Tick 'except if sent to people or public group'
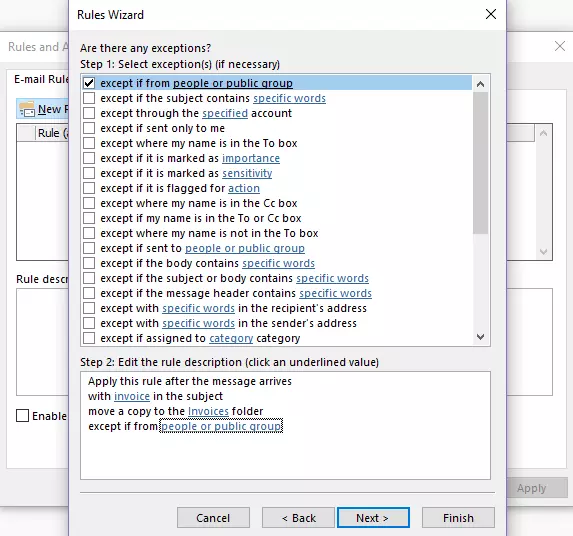 pos(89,248)
